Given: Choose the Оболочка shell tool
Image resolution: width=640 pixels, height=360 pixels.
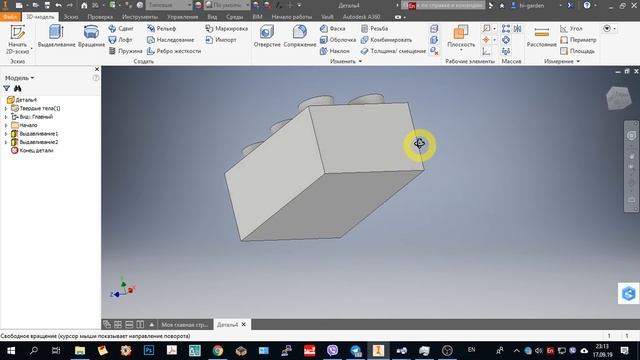Looking at the screenshot, I should (338, 40).
